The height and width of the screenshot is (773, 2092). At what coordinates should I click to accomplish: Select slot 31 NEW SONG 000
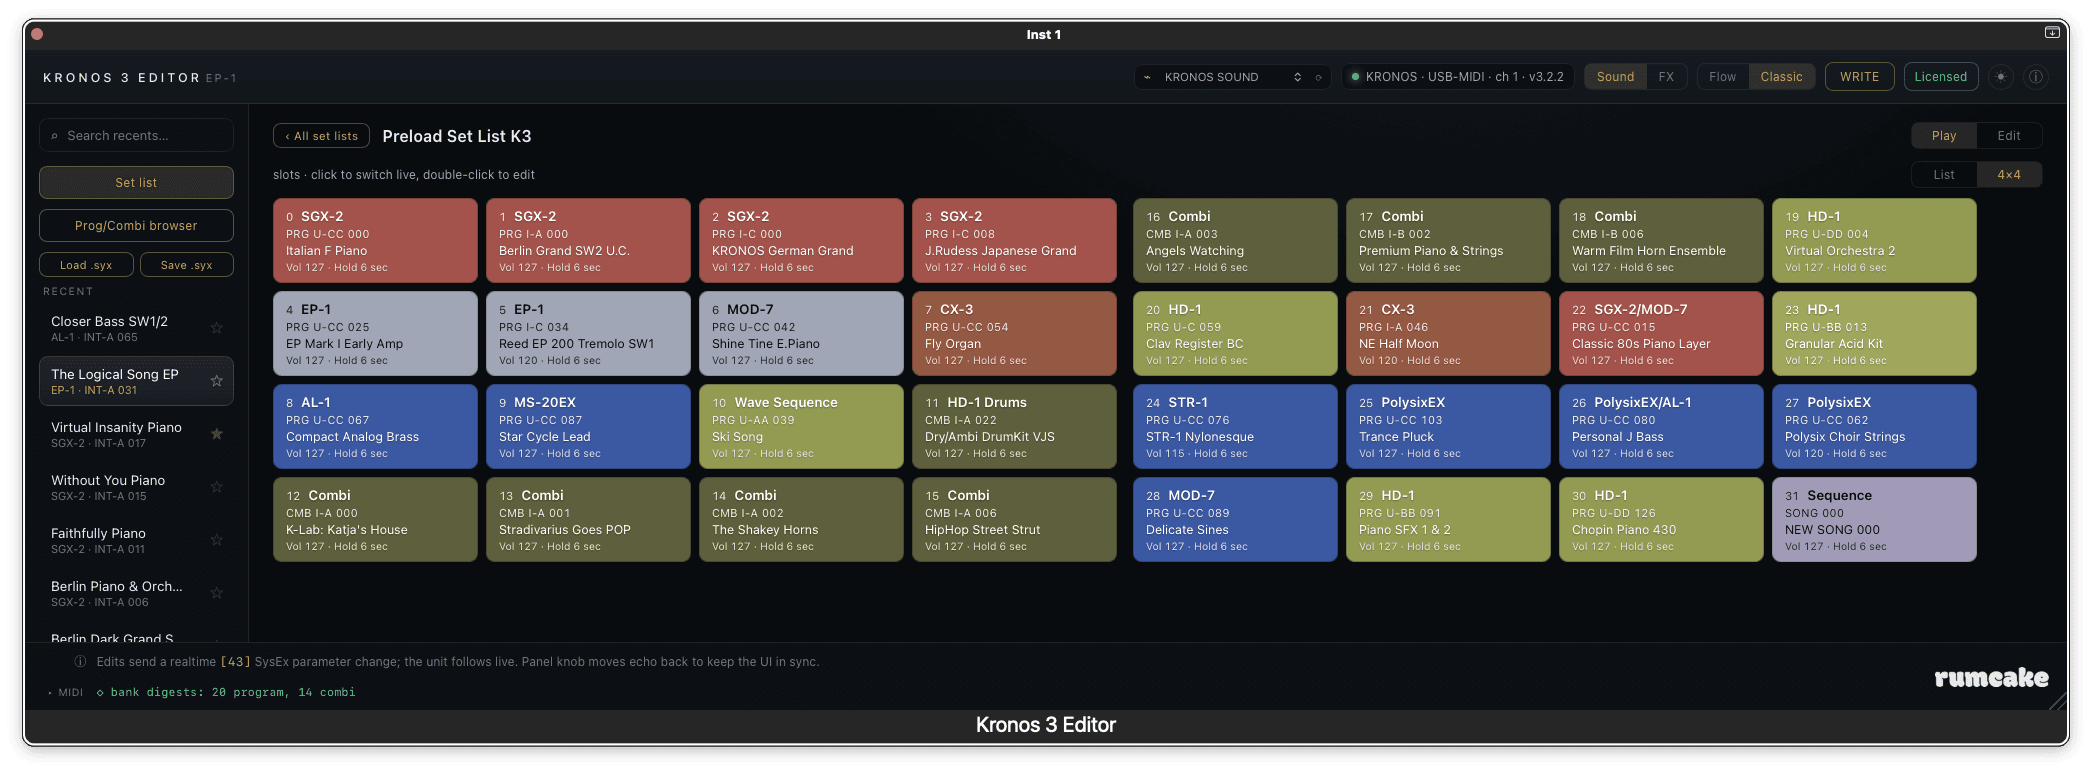coord(1874,520)
